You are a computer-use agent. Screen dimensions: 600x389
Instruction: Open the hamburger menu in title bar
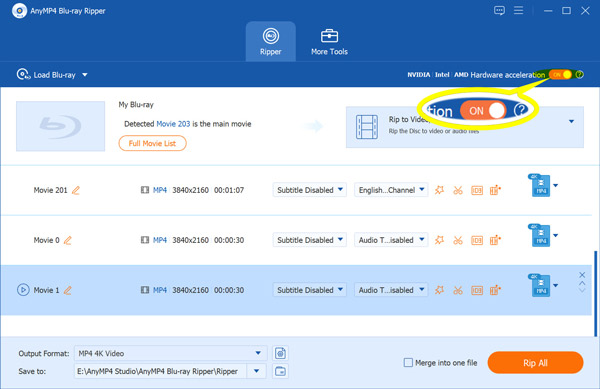[518, 10]
